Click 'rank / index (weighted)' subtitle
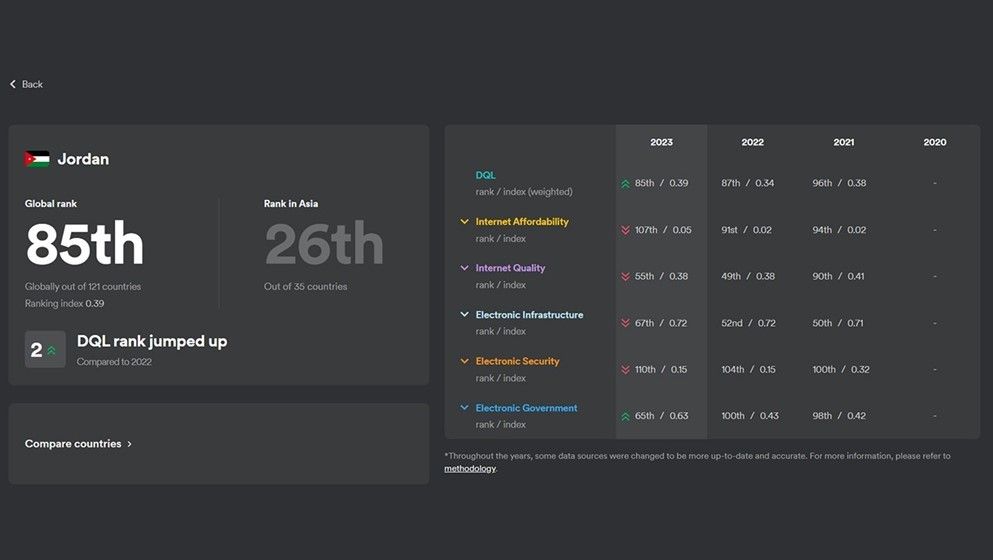 pyautogui.click(x=524, y=192)
